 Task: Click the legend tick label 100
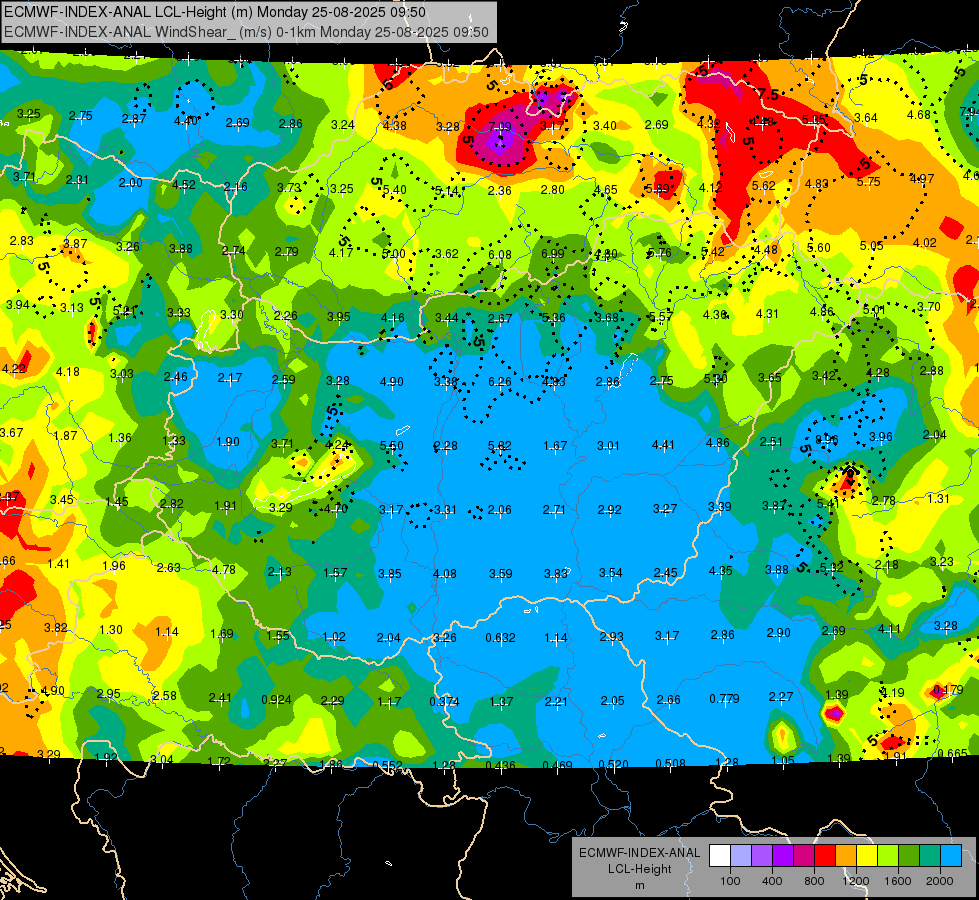pyautogui.click(x=730, y=881)
